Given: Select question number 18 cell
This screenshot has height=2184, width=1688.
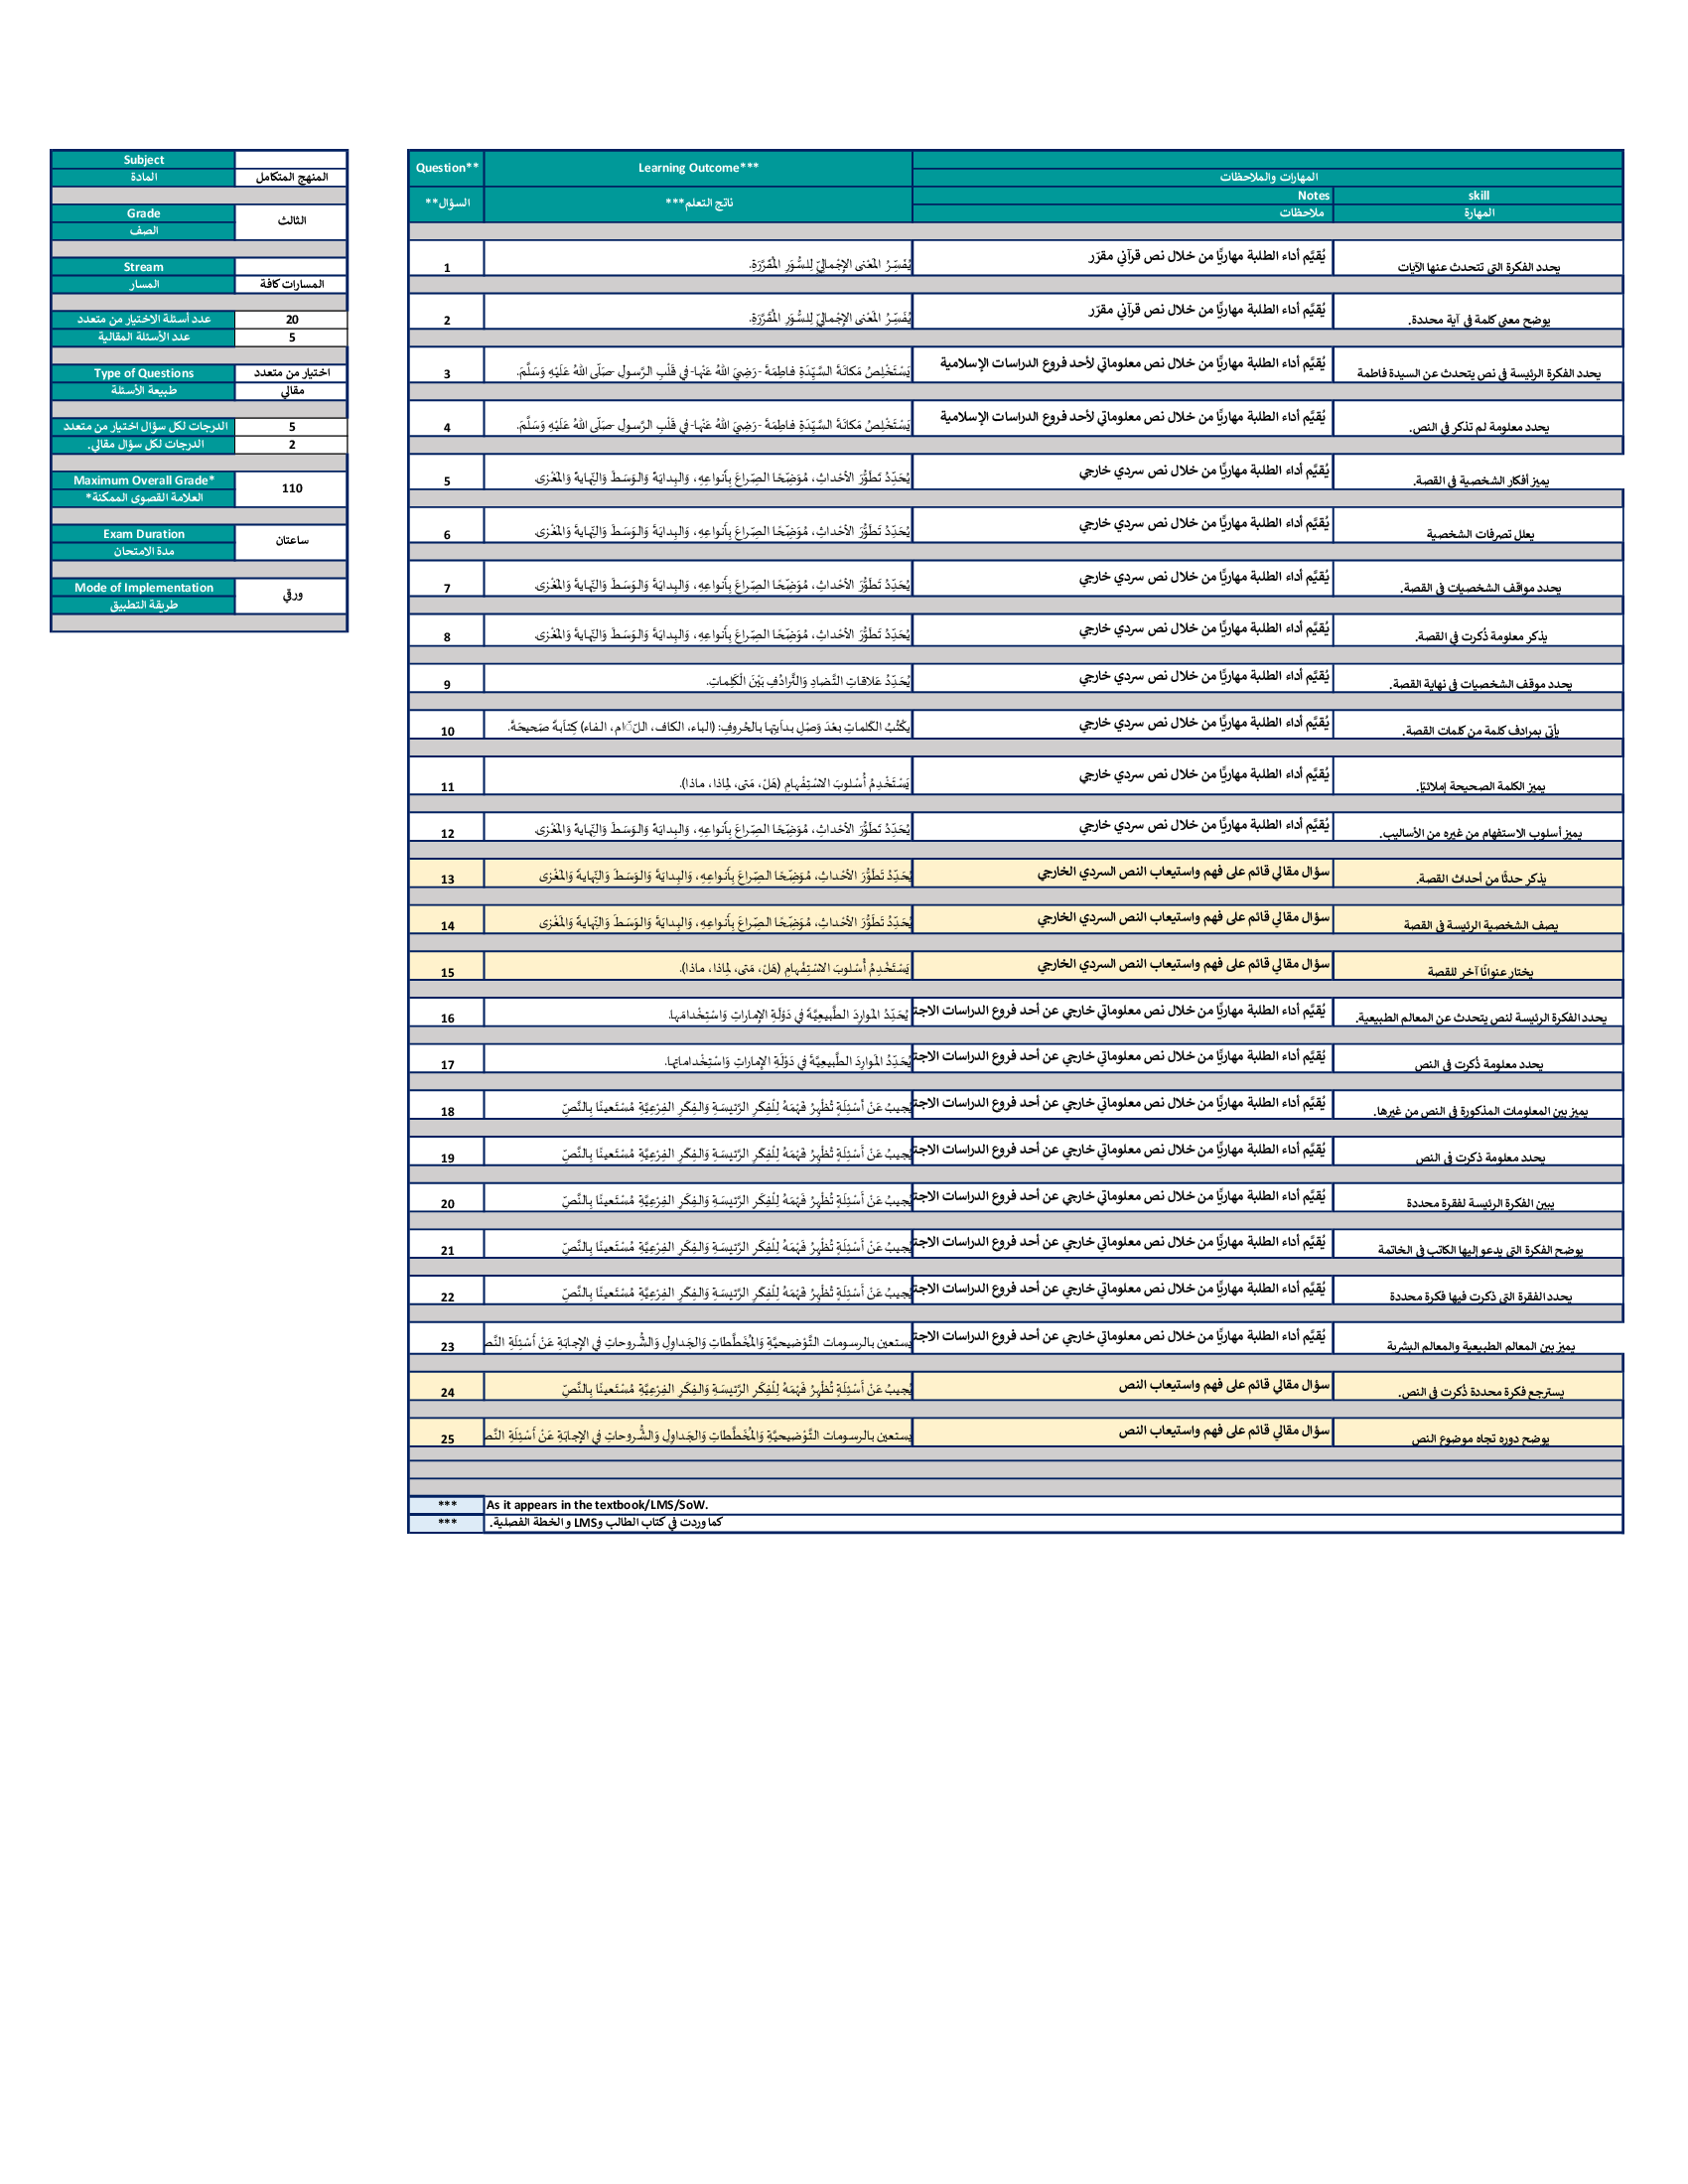Looking at the screenshot, I should (446, 1111).
